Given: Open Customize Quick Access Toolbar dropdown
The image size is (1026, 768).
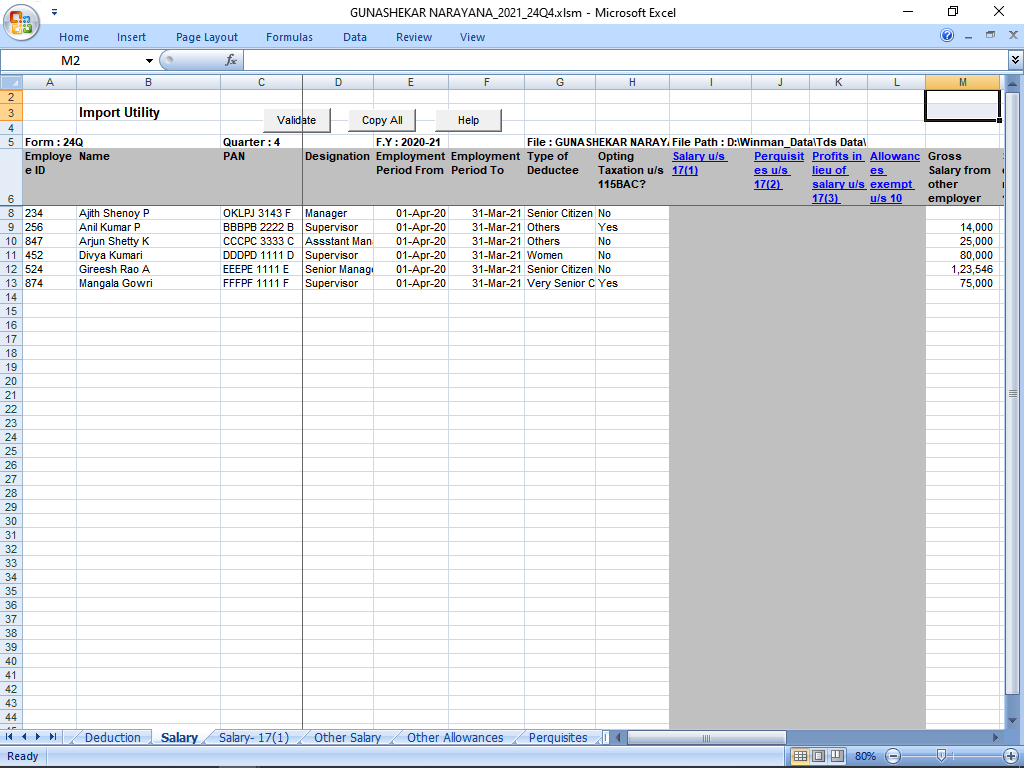Looking at the screenshot, I should (53, 12).
